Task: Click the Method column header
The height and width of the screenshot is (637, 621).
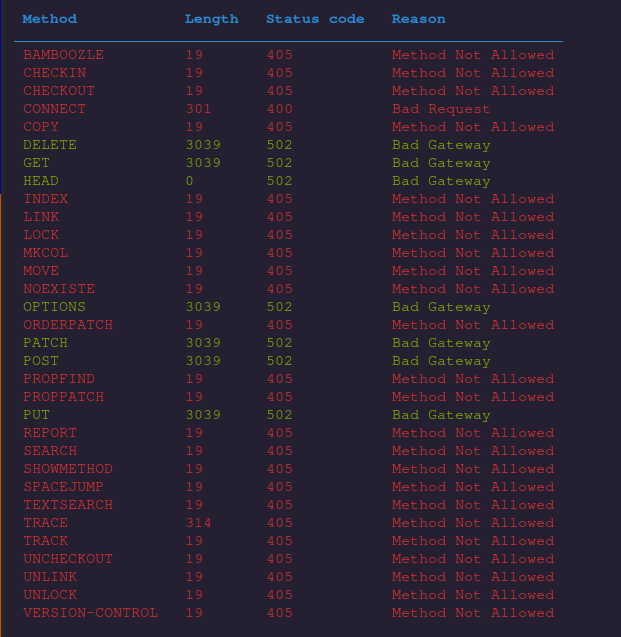Action: pyautogui.click(x=50, y=19)
